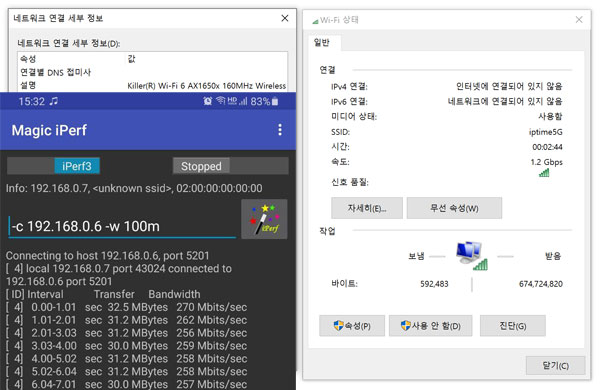
Task: Click the network computers activity icon
Action: tap(471, 256)
